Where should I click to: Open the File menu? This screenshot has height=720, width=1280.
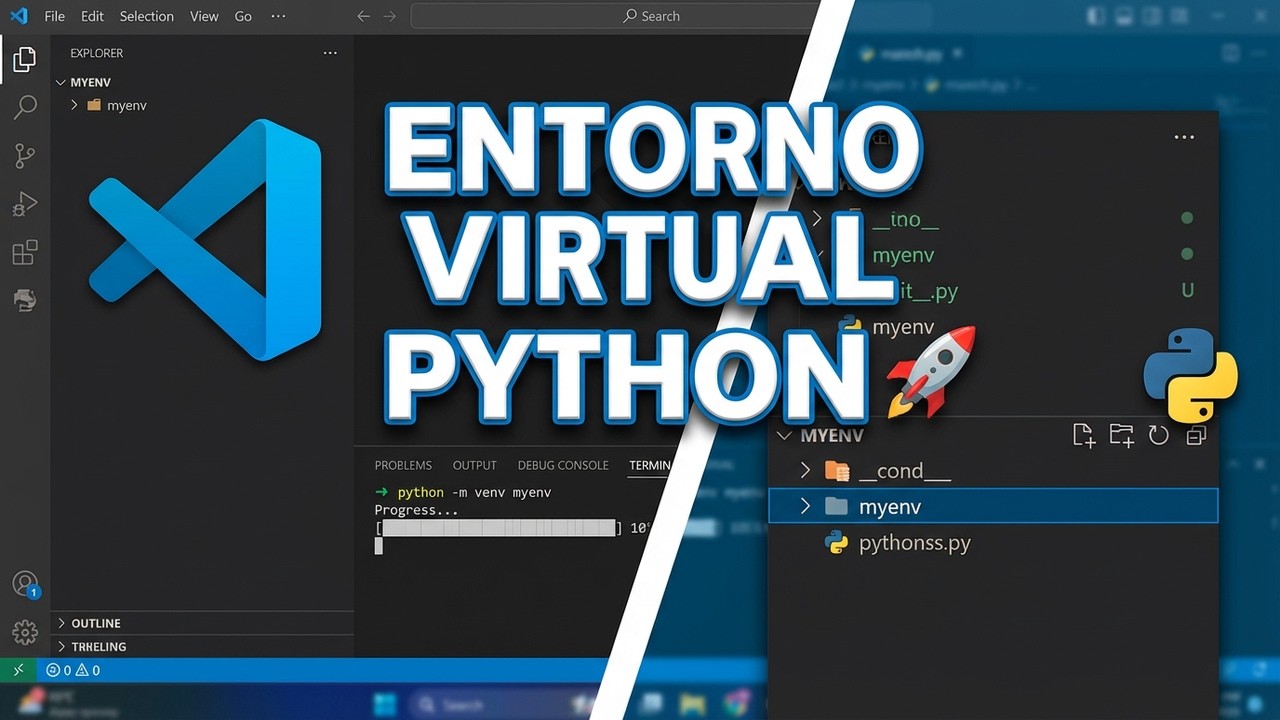[54, 16]
